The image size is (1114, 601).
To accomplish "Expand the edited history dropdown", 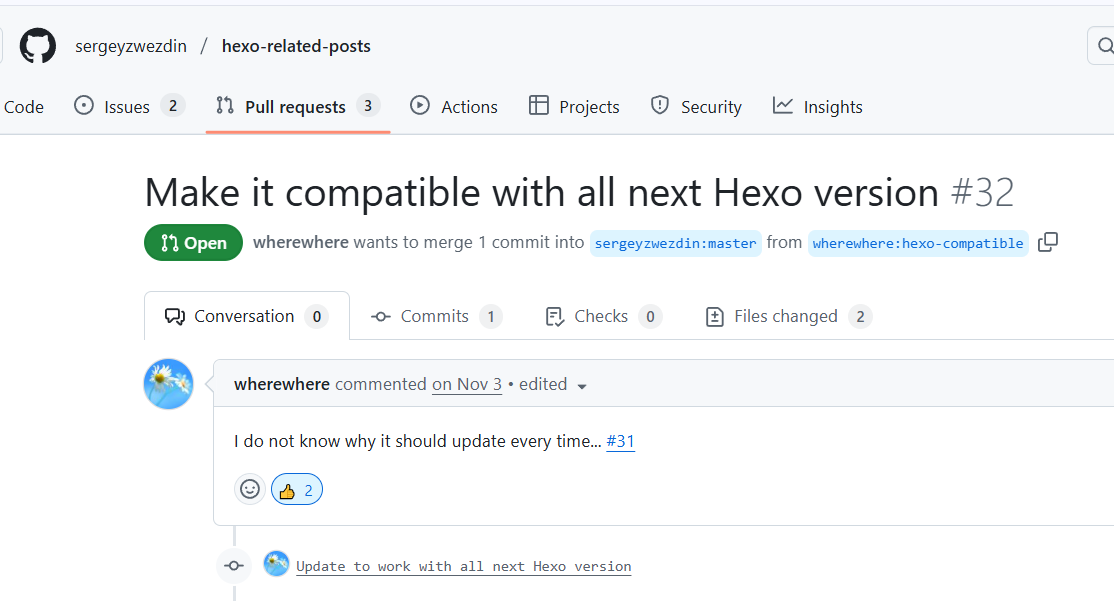I will [582, 386].
